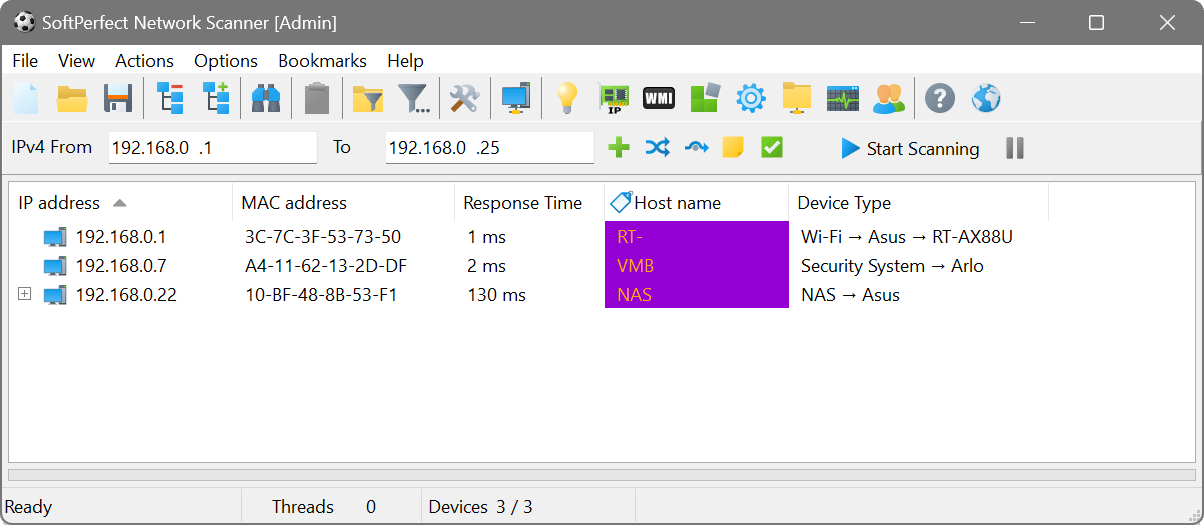Open the live traffic graph monitor icon
Viewport: 1204px width, 525px height.
pyautogui.click(x=843, y=98)
